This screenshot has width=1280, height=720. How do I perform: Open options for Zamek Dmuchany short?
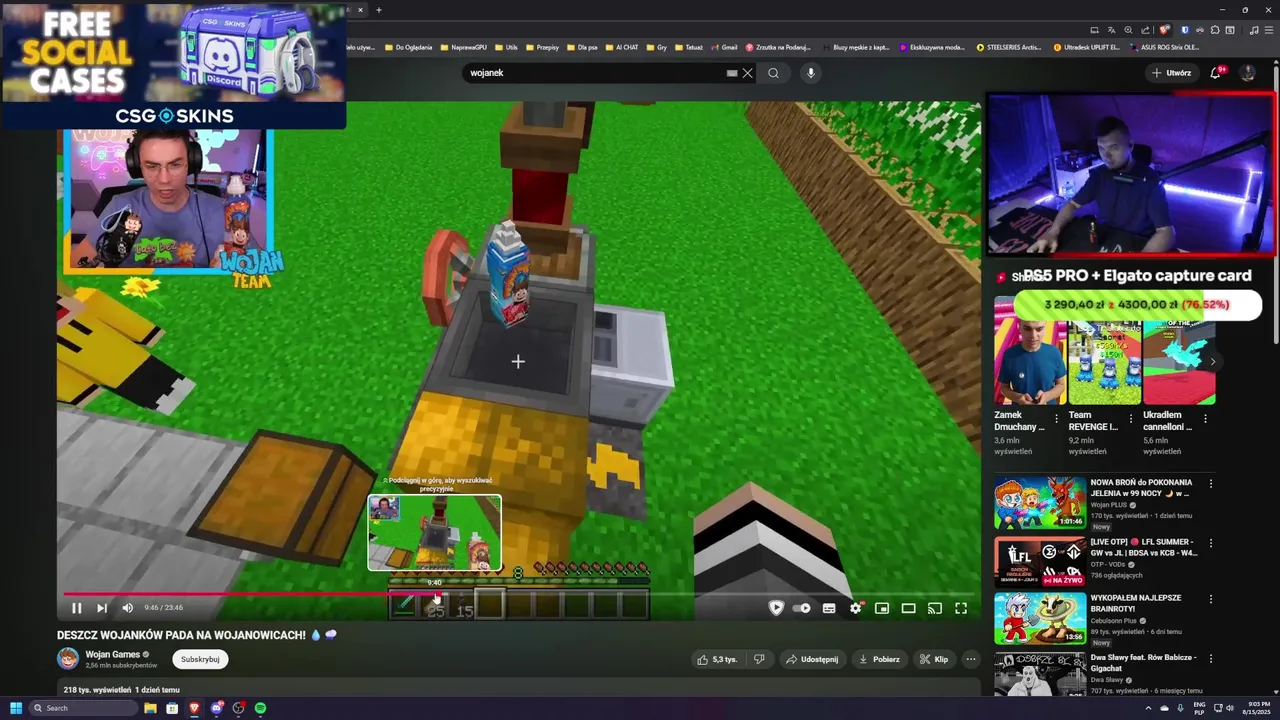tap(1056, 419)
